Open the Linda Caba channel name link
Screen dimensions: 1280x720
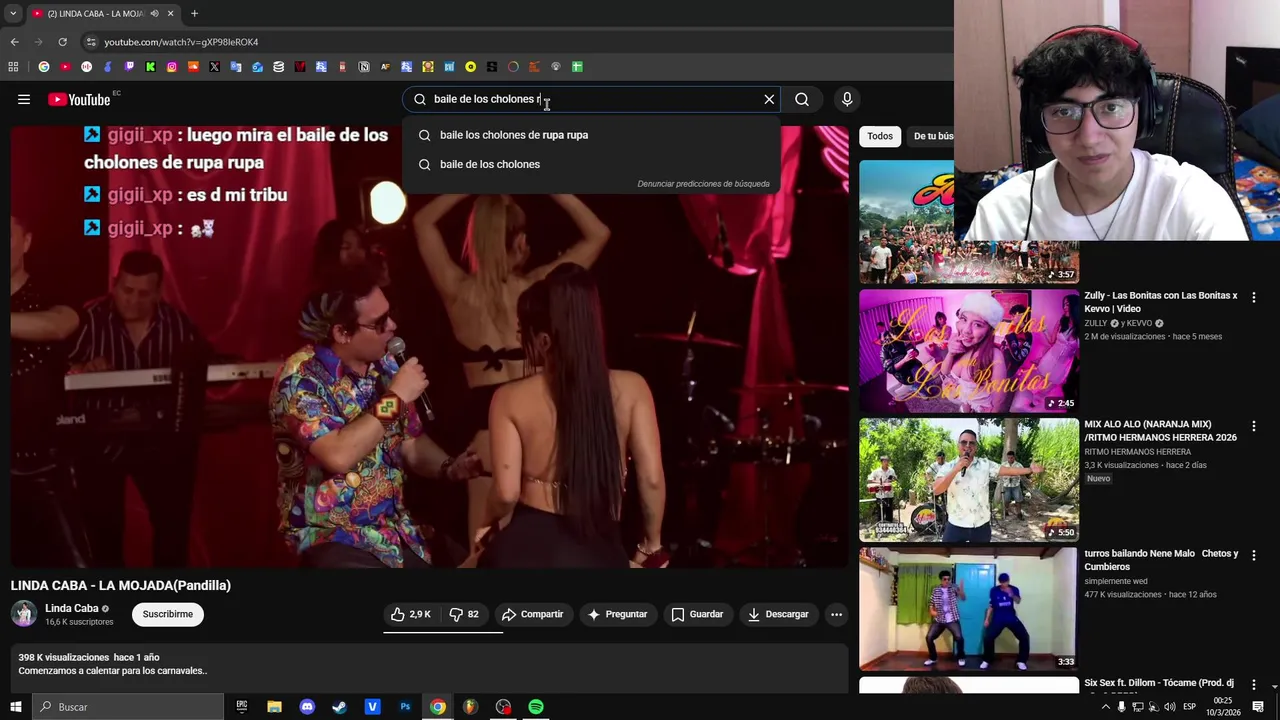coord(72,608)
